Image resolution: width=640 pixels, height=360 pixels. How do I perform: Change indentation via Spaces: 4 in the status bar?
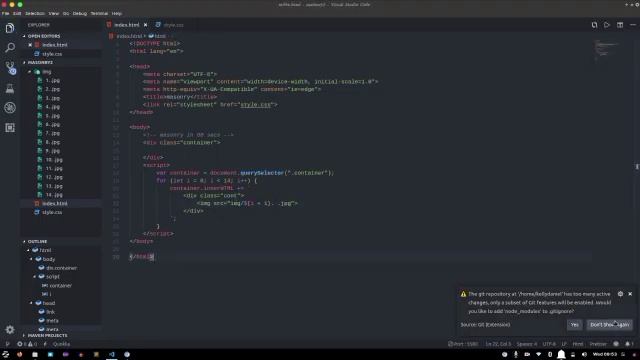tap(527, 344)
